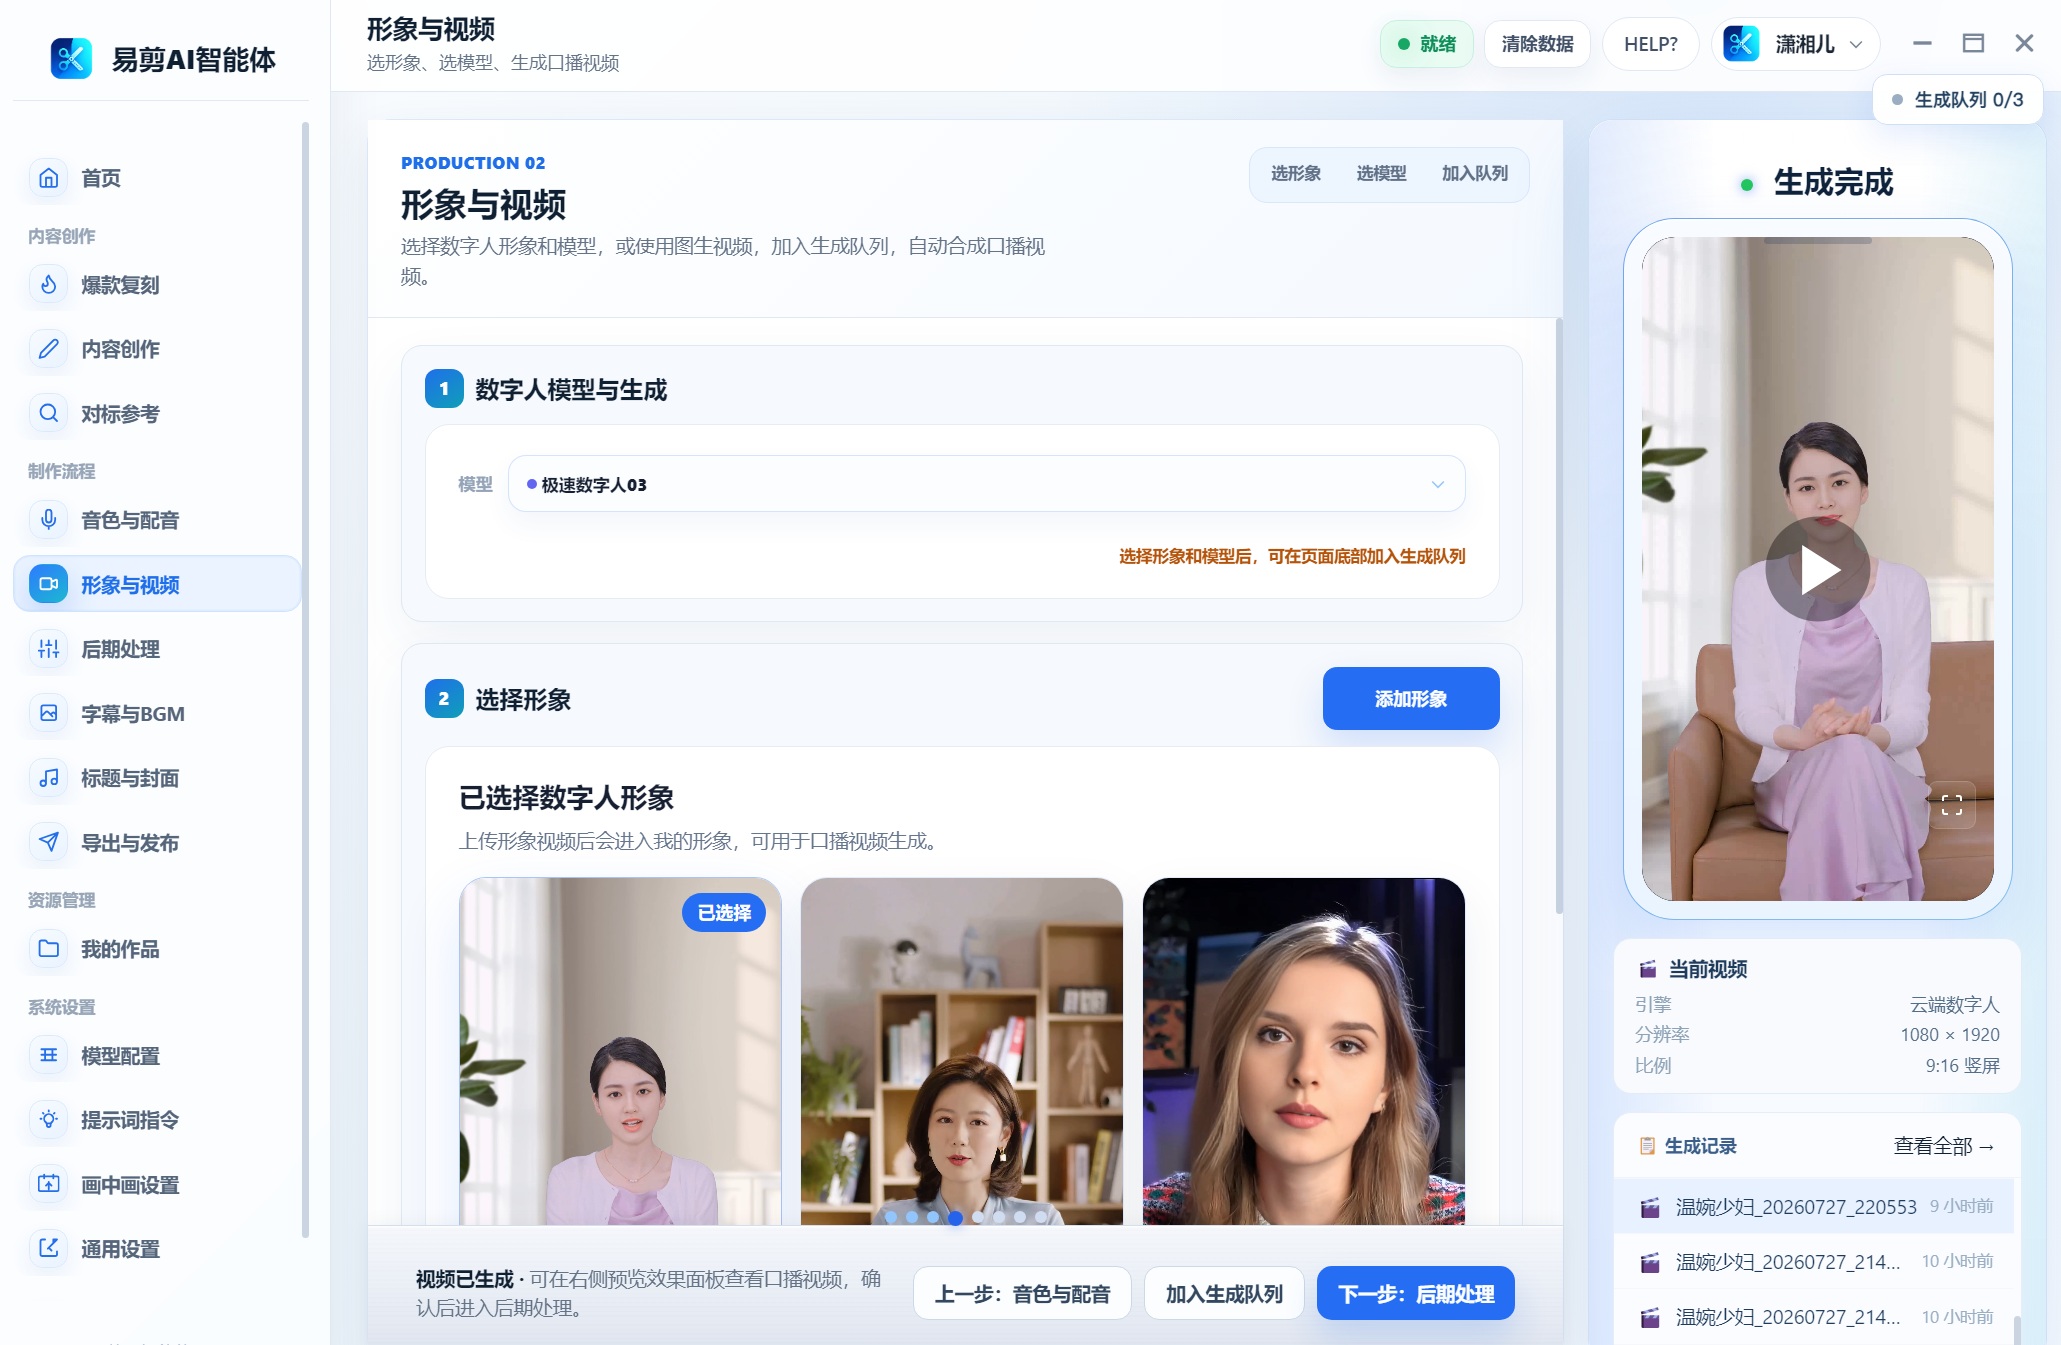Open 后期处理 sliders icon
The width and height of the screenshot is (2061, 1345).
pyautogui.click(x=48, y=649)
